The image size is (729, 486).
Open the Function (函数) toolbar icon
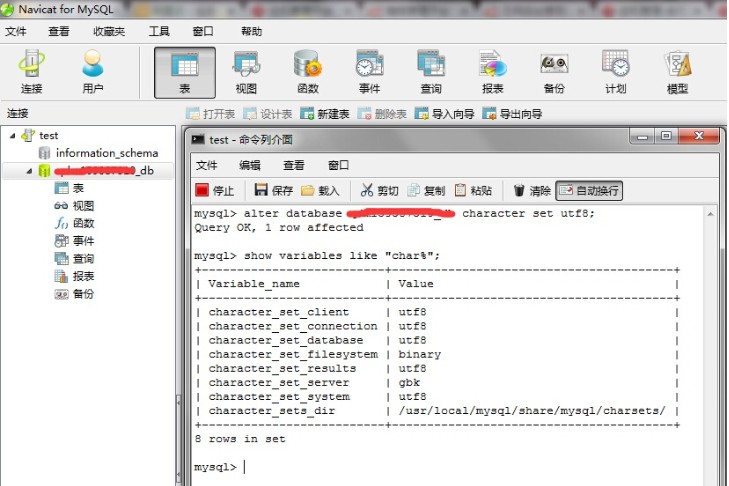(x=308, y=72)
